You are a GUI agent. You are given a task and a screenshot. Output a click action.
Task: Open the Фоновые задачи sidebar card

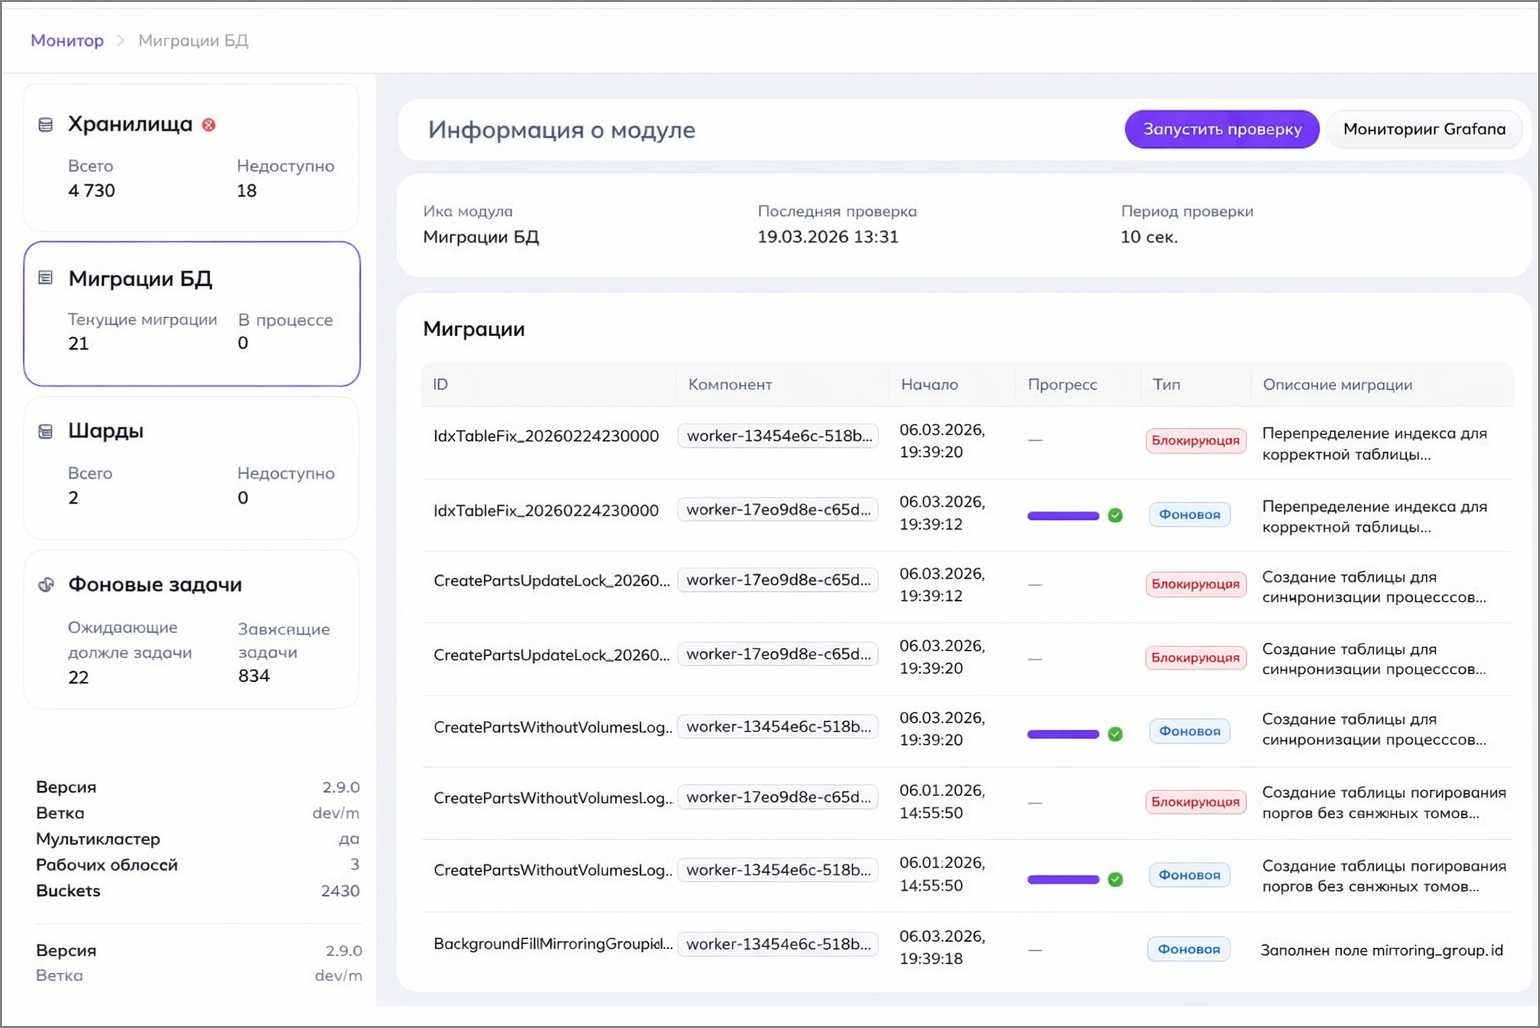(x=191, y=629)
